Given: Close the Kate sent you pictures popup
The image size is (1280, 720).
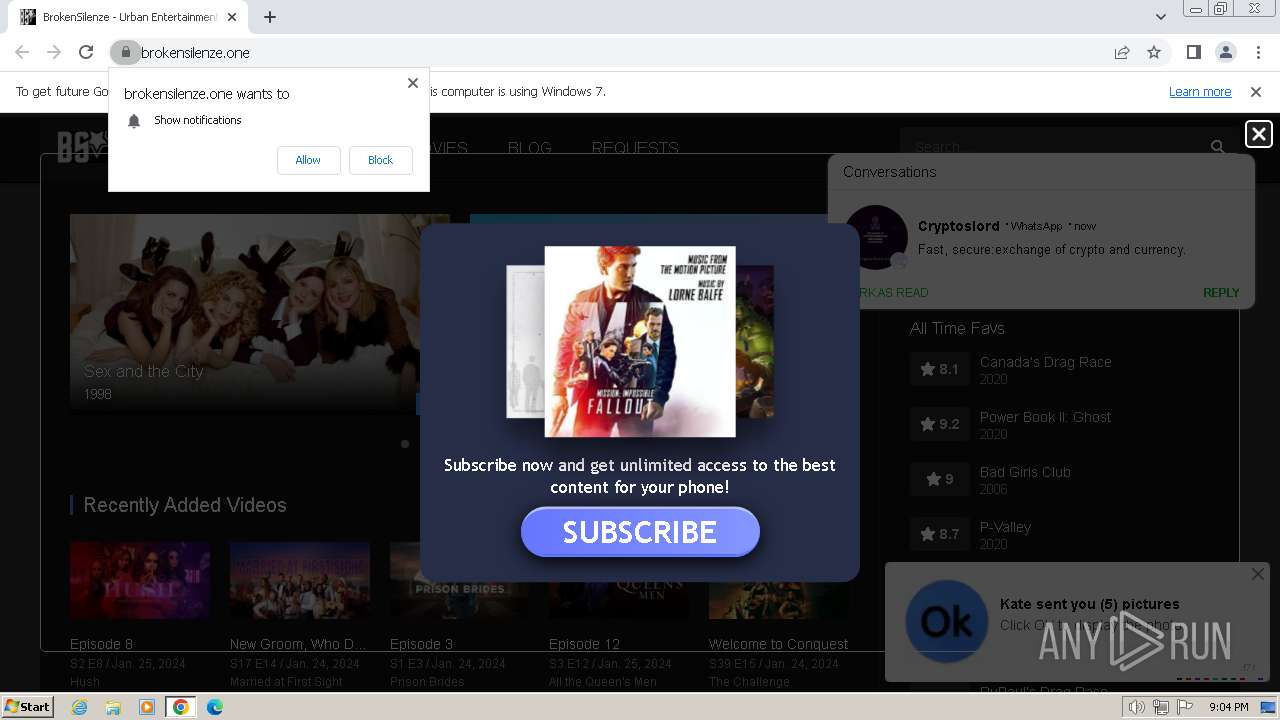Looking at the screenshot, I should [x=1258, y=574].
